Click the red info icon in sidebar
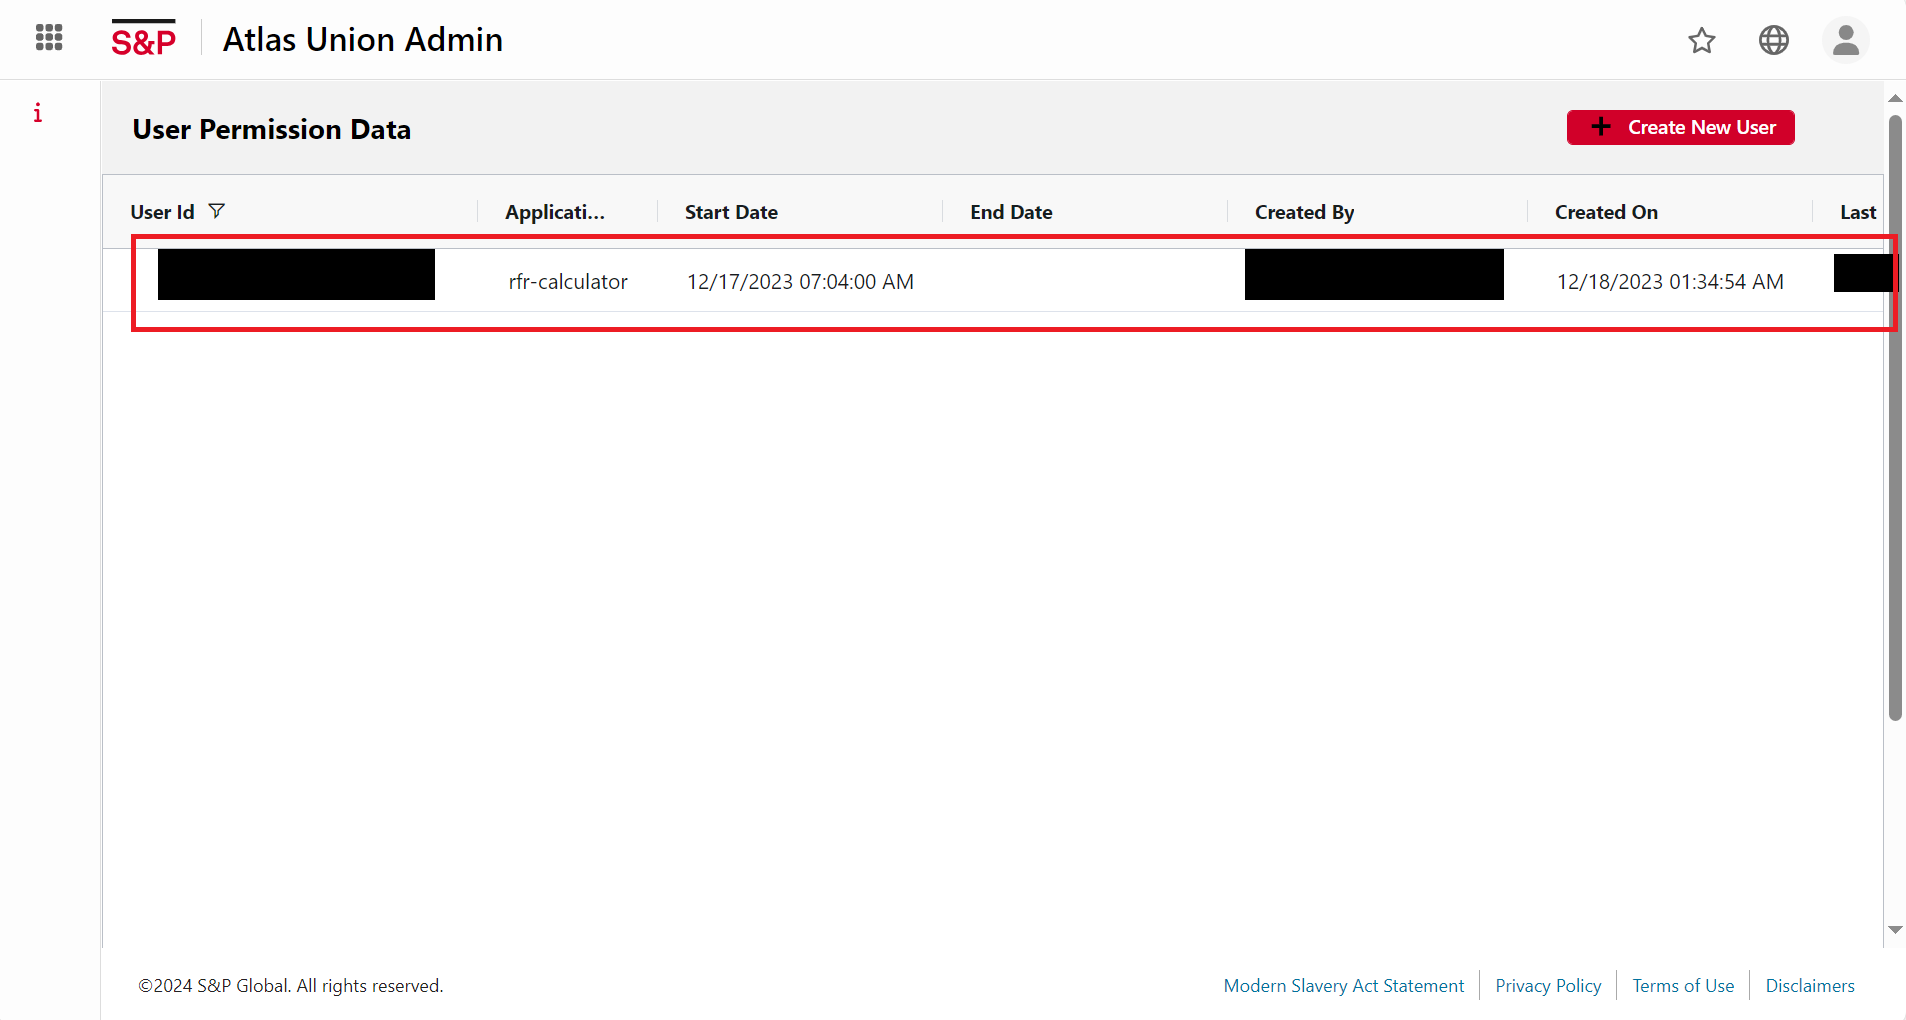 pyautogui.click(x=38, y=112)
